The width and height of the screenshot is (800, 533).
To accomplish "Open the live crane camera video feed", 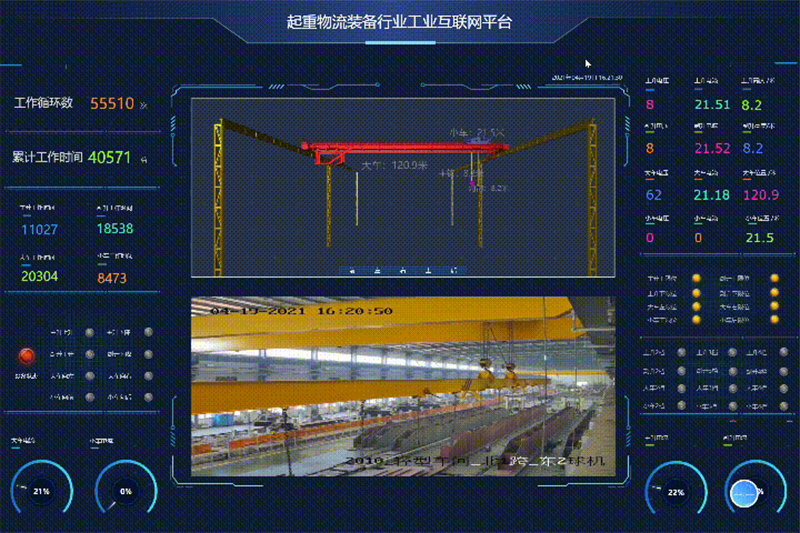I will coord(402,385).
